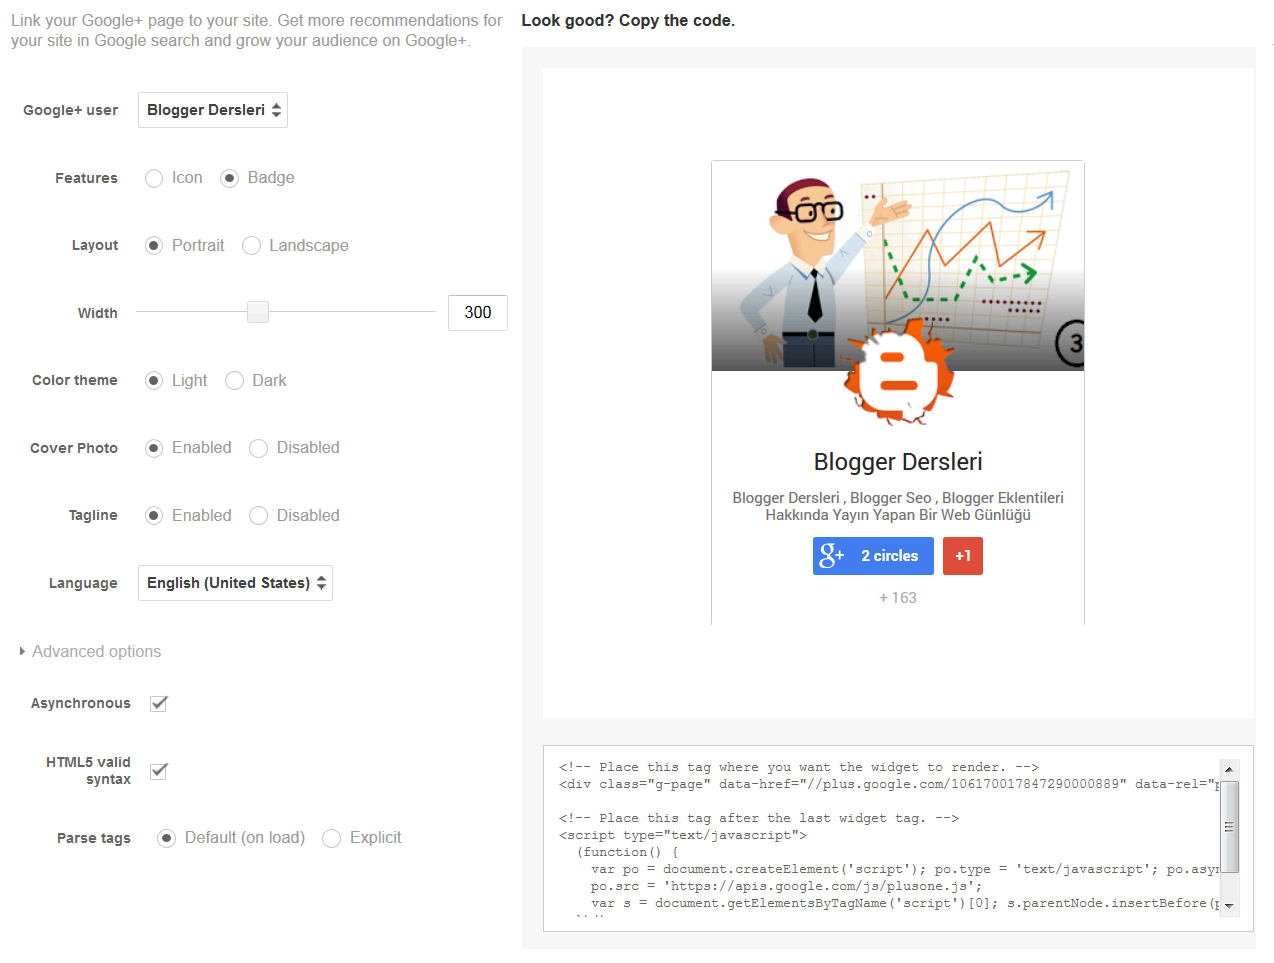Image resolution: width=1274 pixels, height=963 pixels.
Task: Click the 2 circles follow button
Action: (x=873, y=556)
